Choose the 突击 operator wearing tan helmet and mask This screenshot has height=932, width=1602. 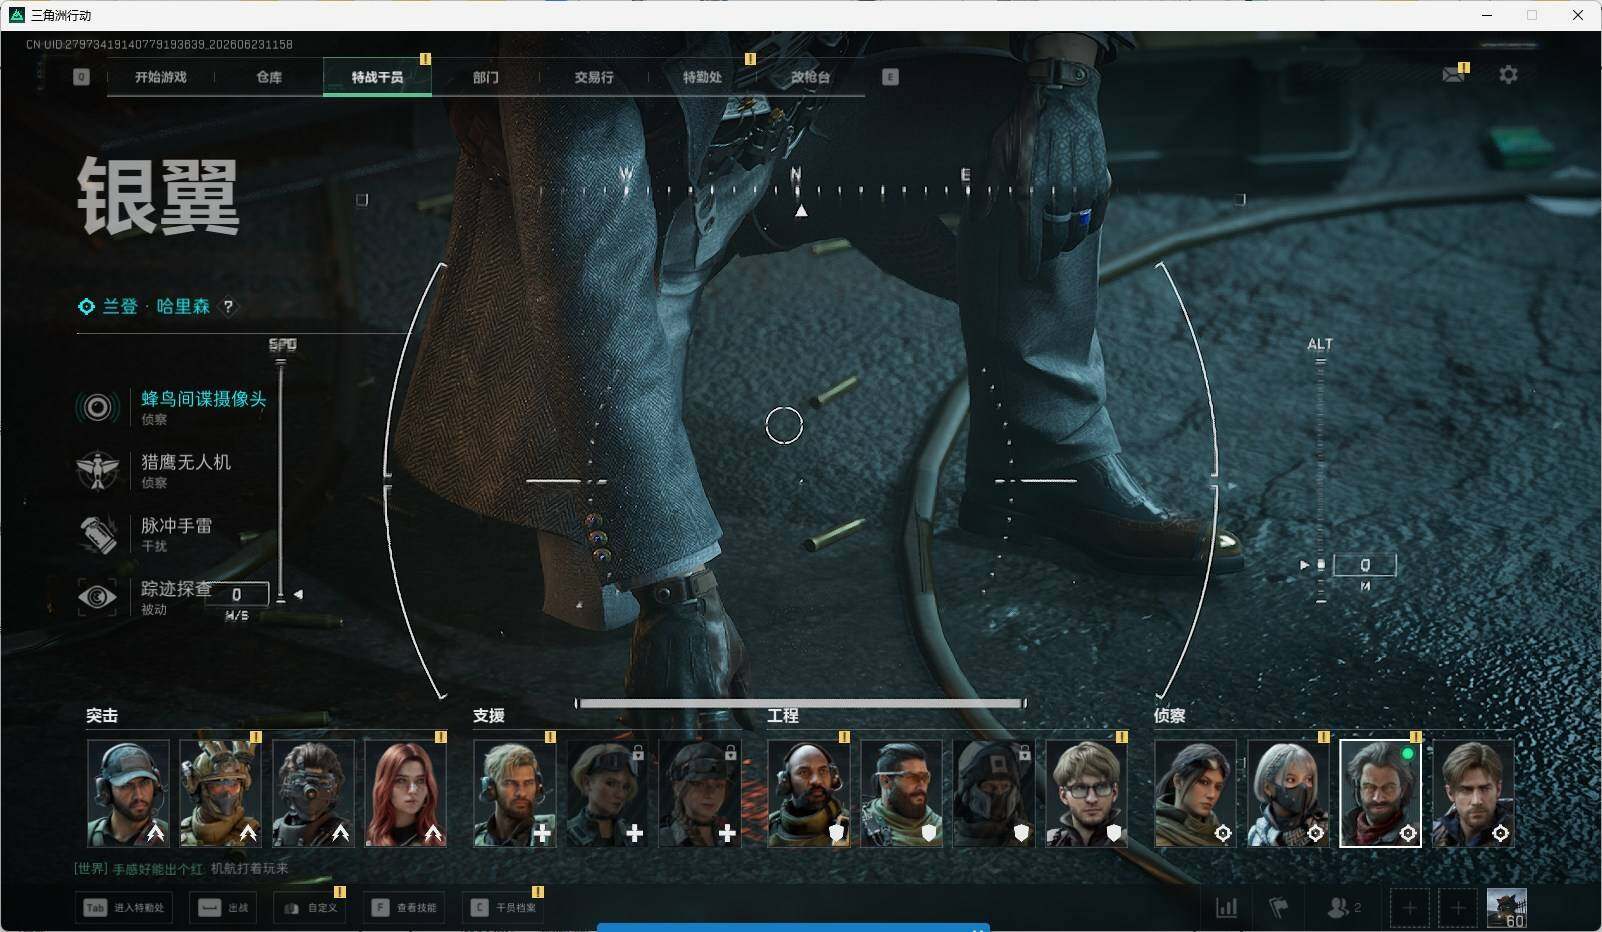220,793
